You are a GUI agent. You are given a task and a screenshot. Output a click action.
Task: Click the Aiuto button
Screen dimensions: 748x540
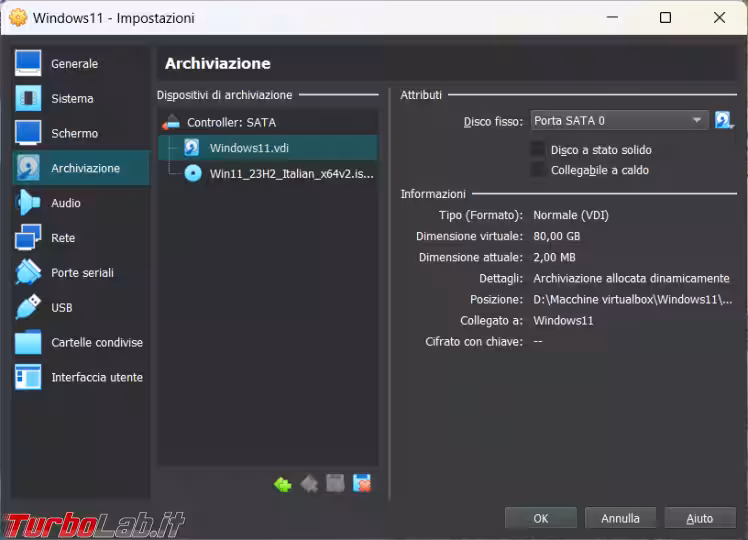coord(700,518)
